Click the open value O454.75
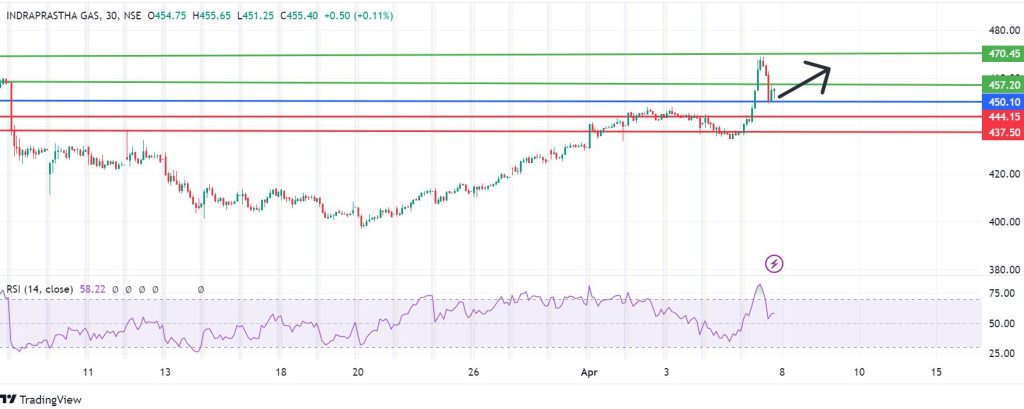 (168, 16)
